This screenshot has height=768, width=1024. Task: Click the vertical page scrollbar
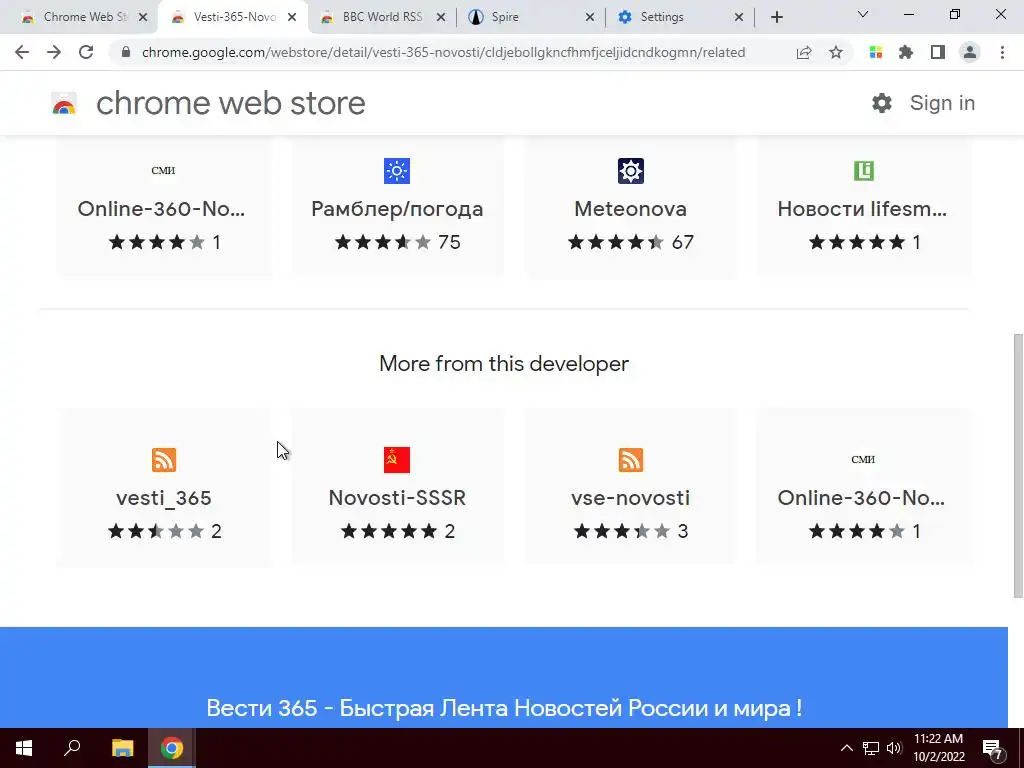[1017, 465]
